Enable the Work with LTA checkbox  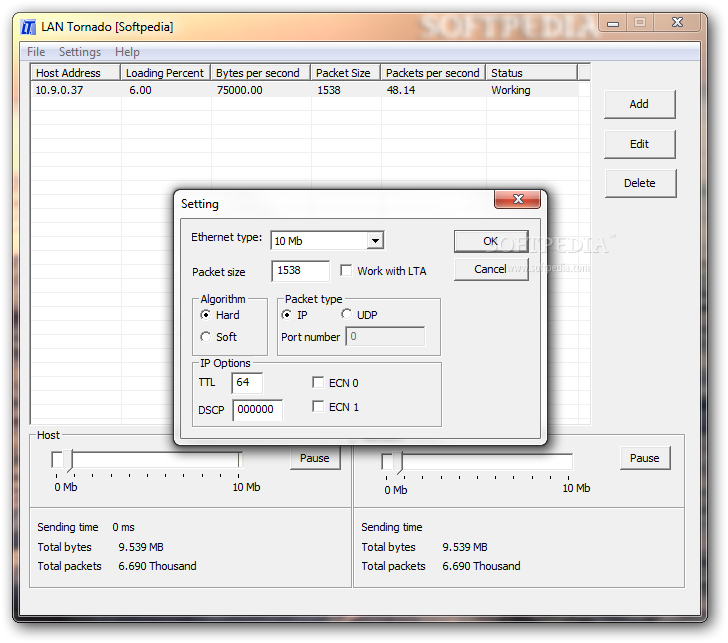[x=346, y=270]
